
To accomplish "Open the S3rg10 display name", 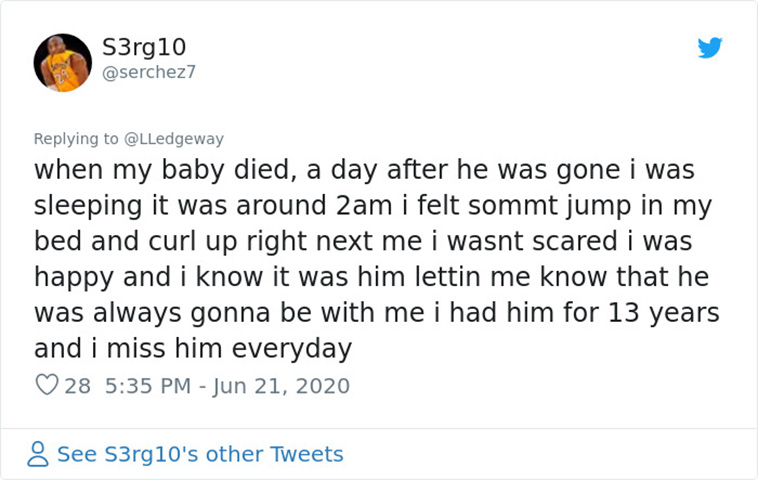I will coord(144,47).
